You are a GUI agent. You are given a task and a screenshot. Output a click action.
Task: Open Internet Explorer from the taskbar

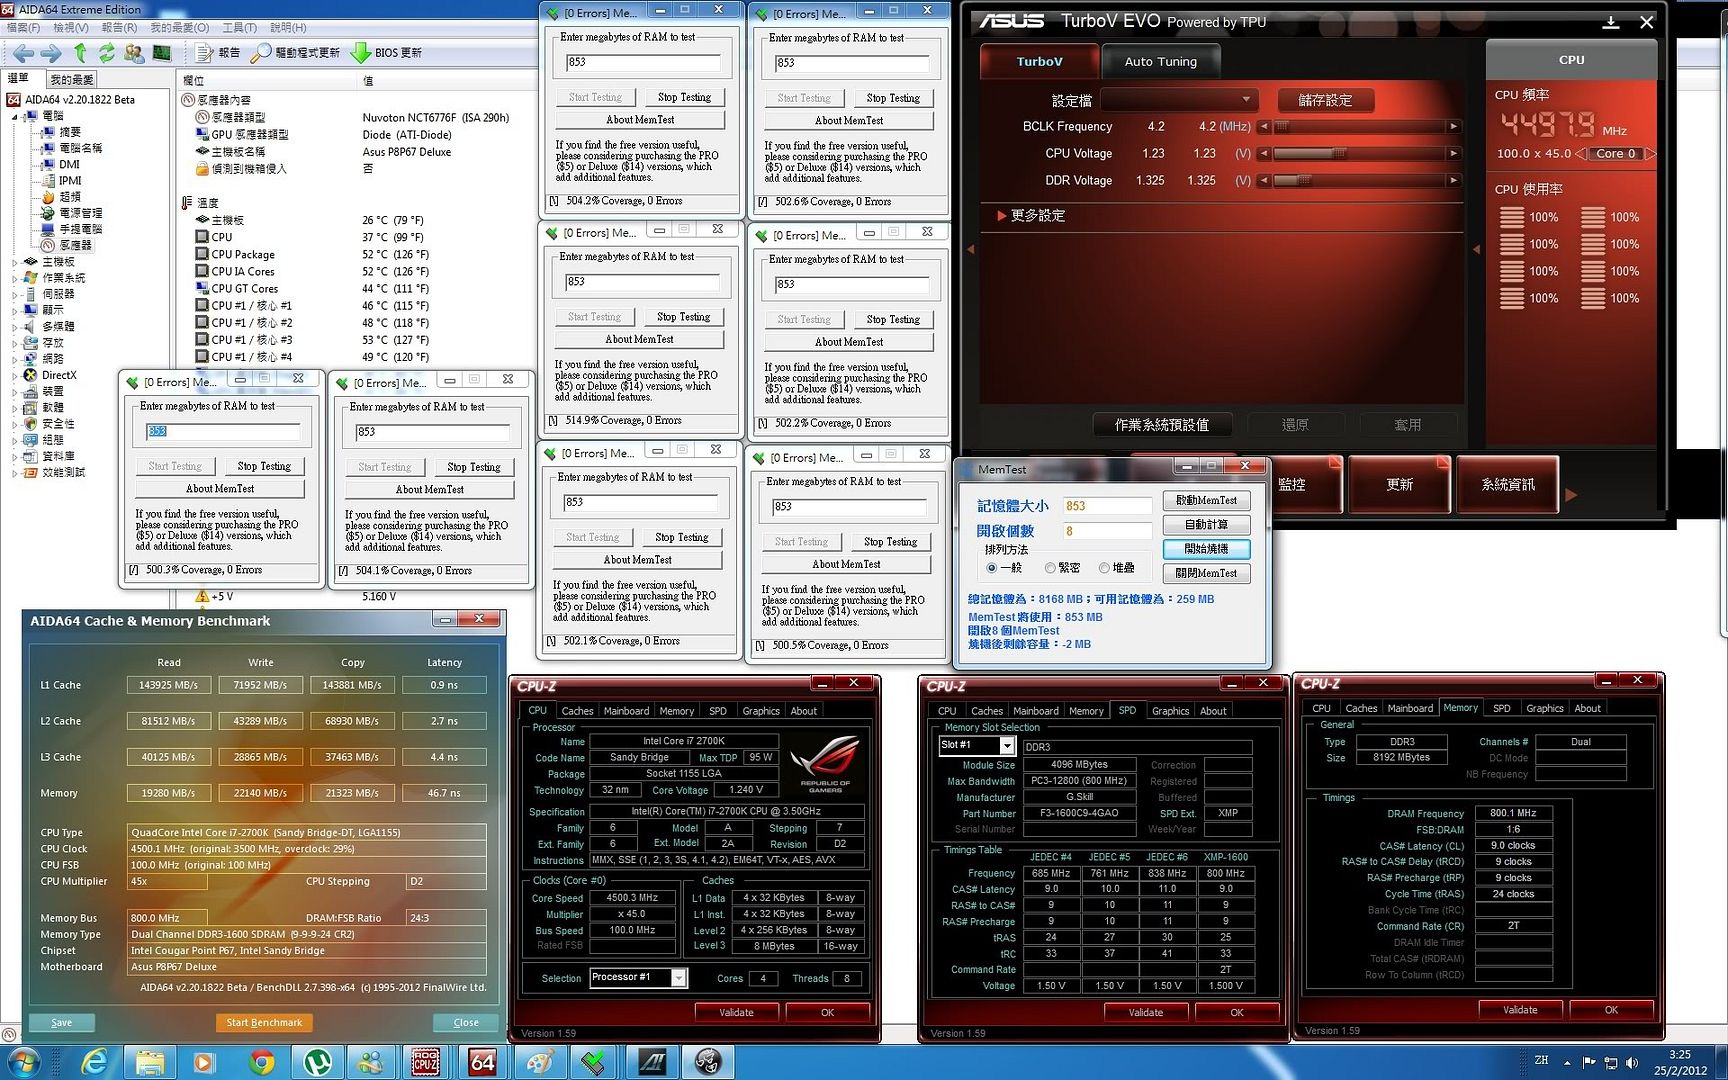94,1062
